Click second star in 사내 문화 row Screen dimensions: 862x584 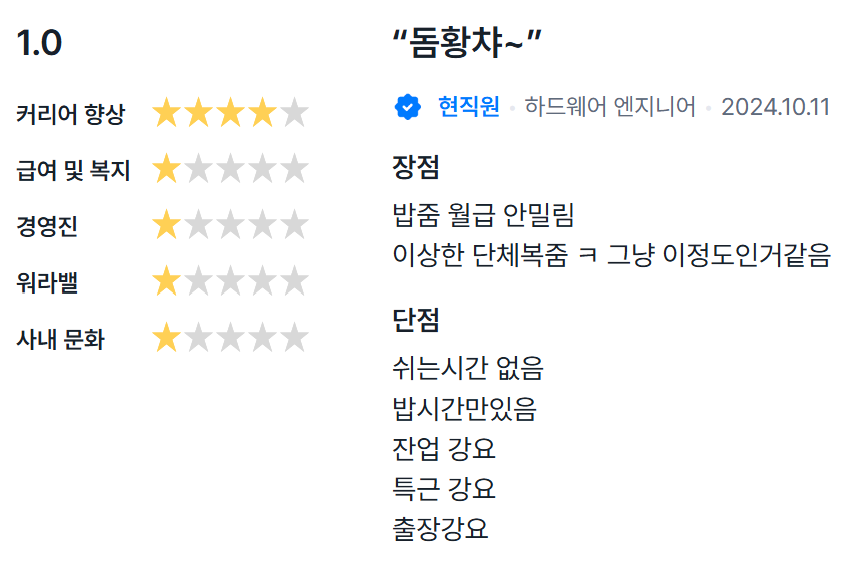pyautogui.click(x=198, y=339)
